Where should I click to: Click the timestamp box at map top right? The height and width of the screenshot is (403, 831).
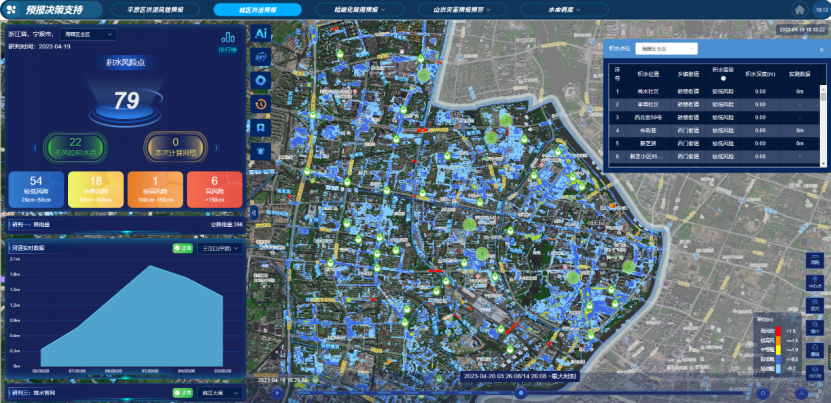pyautogui.click(x=800, y=30)
